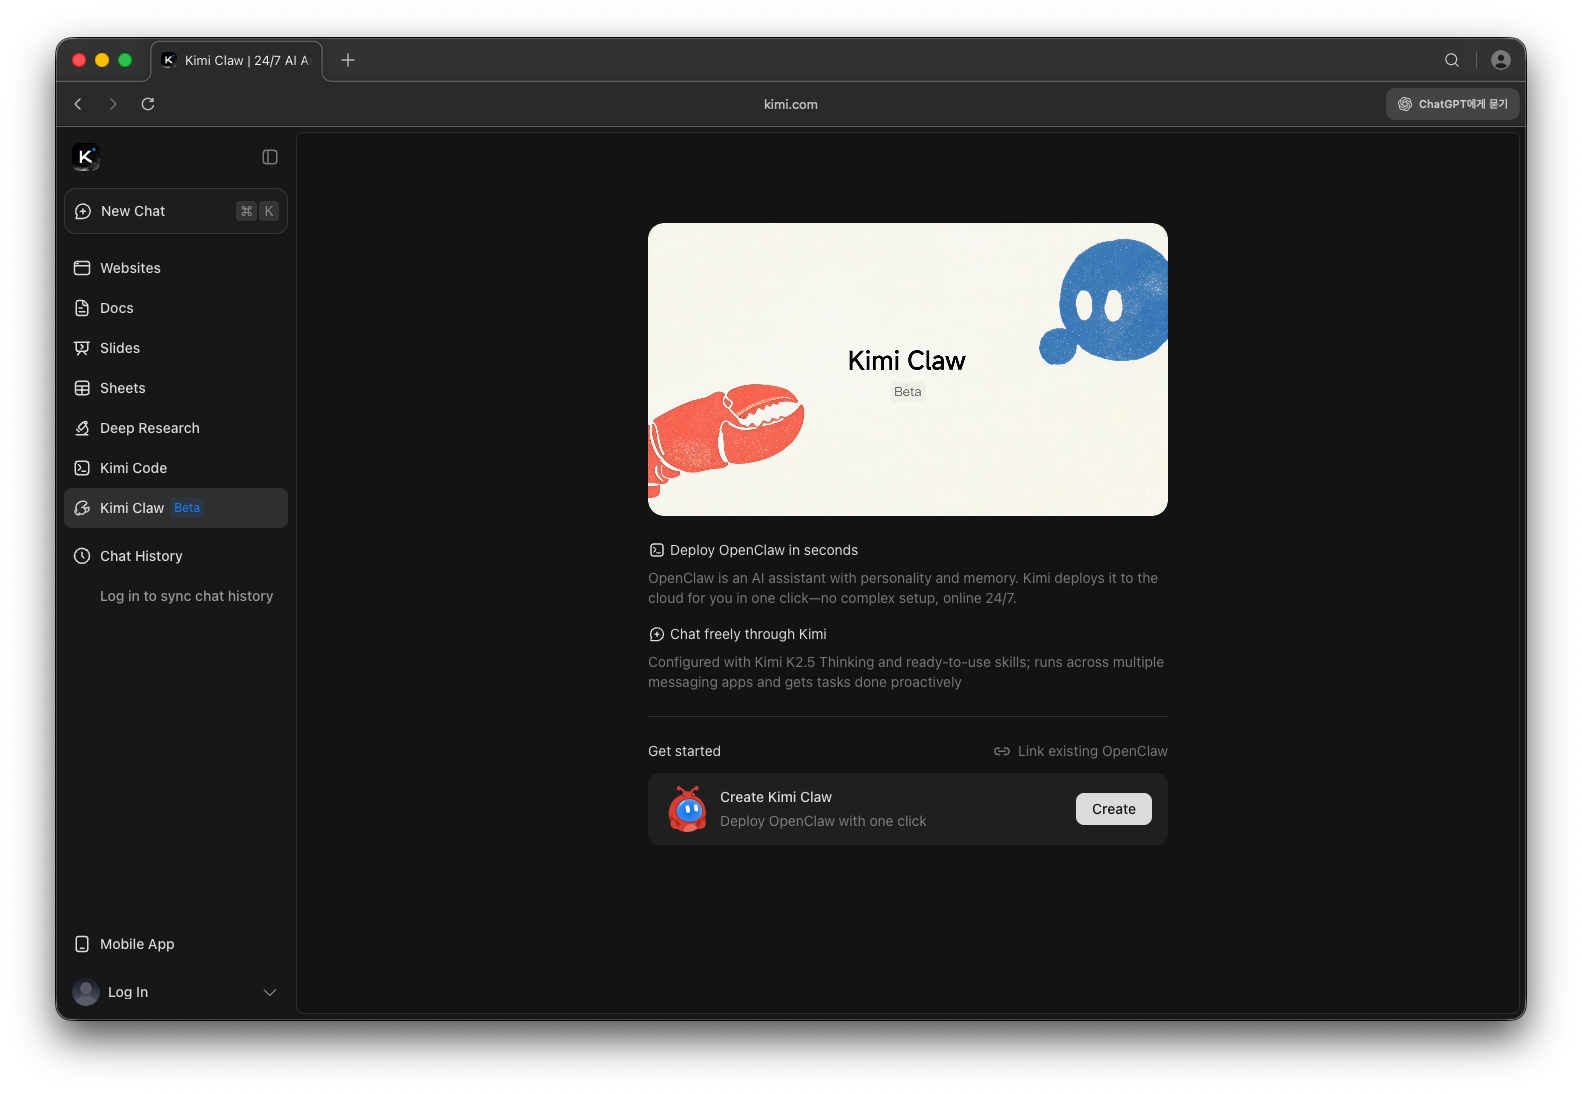Click the Kimi Claw banner image

(x=908, y=369)
